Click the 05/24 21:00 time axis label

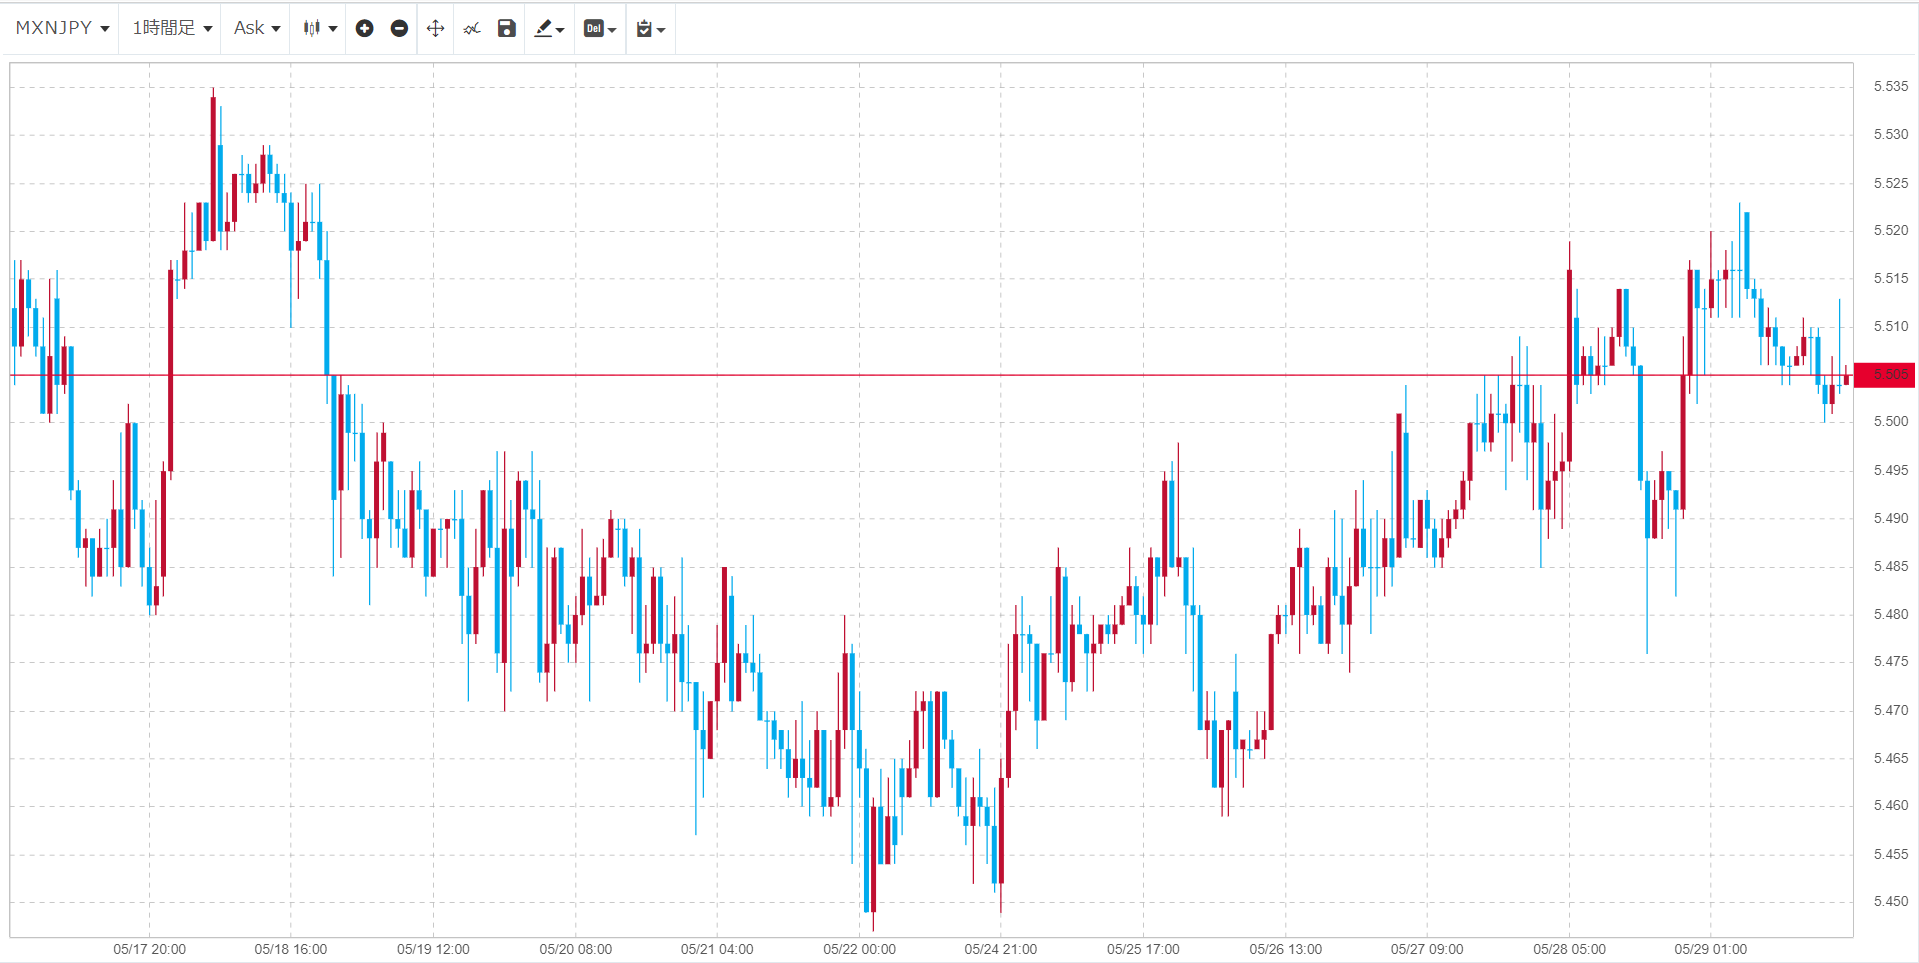point(1001,950)
